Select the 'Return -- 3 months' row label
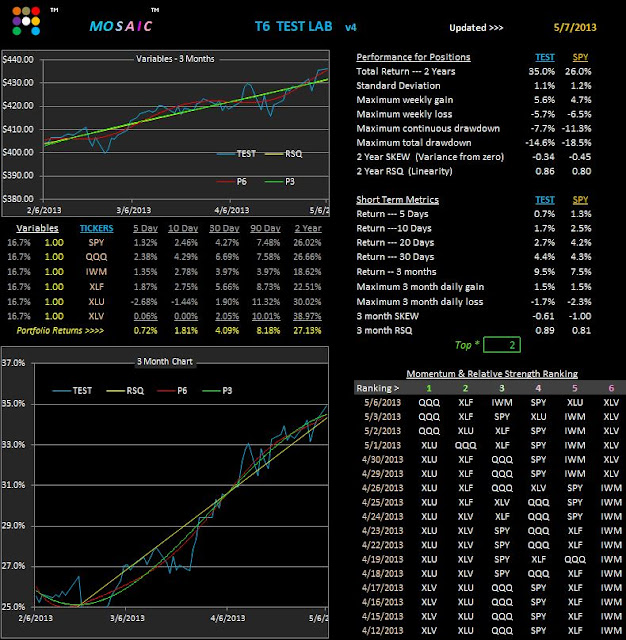 [x=396, y=271]
